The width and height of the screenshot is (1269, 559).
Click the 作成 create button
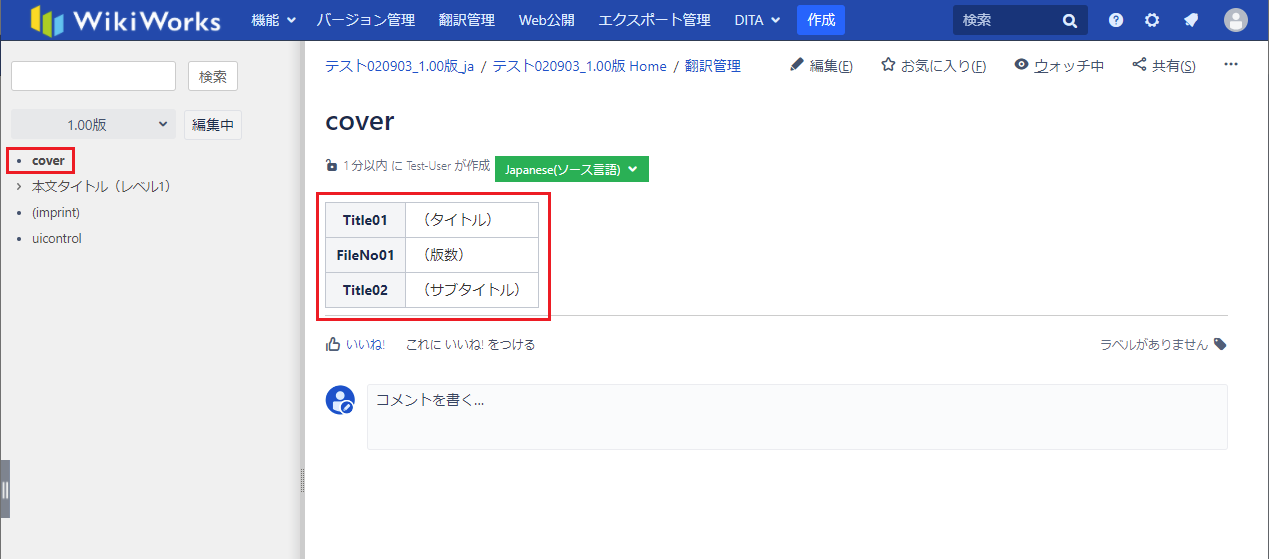click(x=820, y=20)
